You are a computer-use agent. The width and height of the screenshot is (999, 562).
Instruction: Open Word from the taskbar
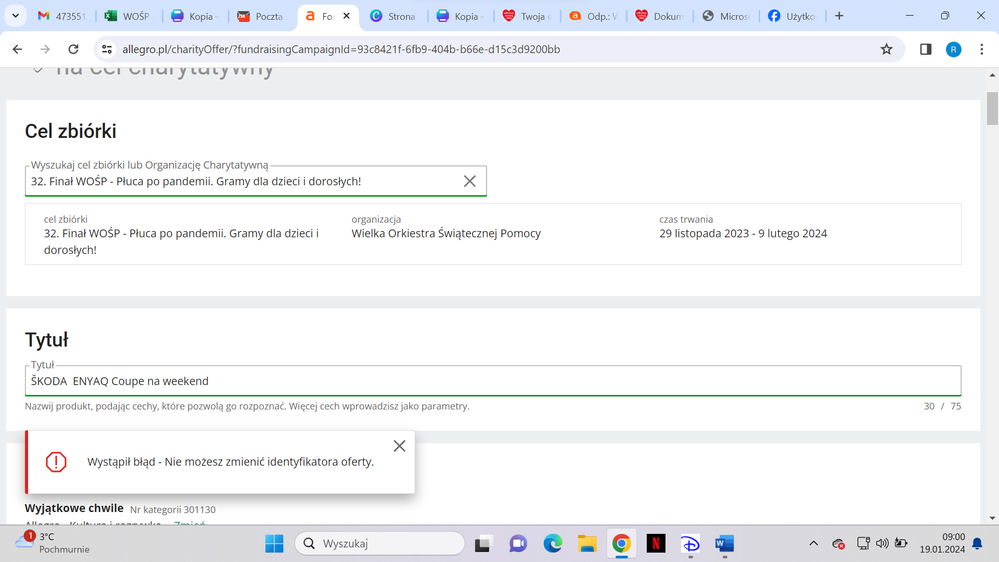pyautogui.click(x=724, y=544)
